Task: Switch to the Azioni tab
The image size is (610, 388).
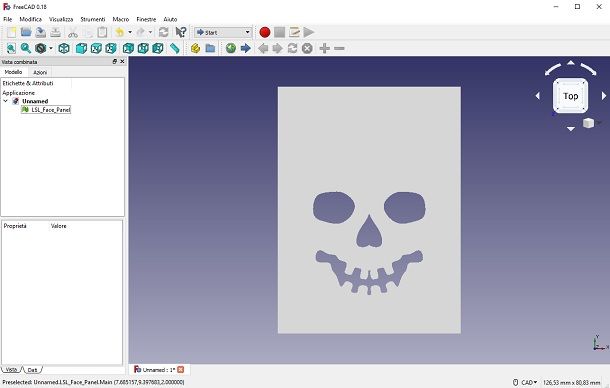Action: click(x=40, y=72)
